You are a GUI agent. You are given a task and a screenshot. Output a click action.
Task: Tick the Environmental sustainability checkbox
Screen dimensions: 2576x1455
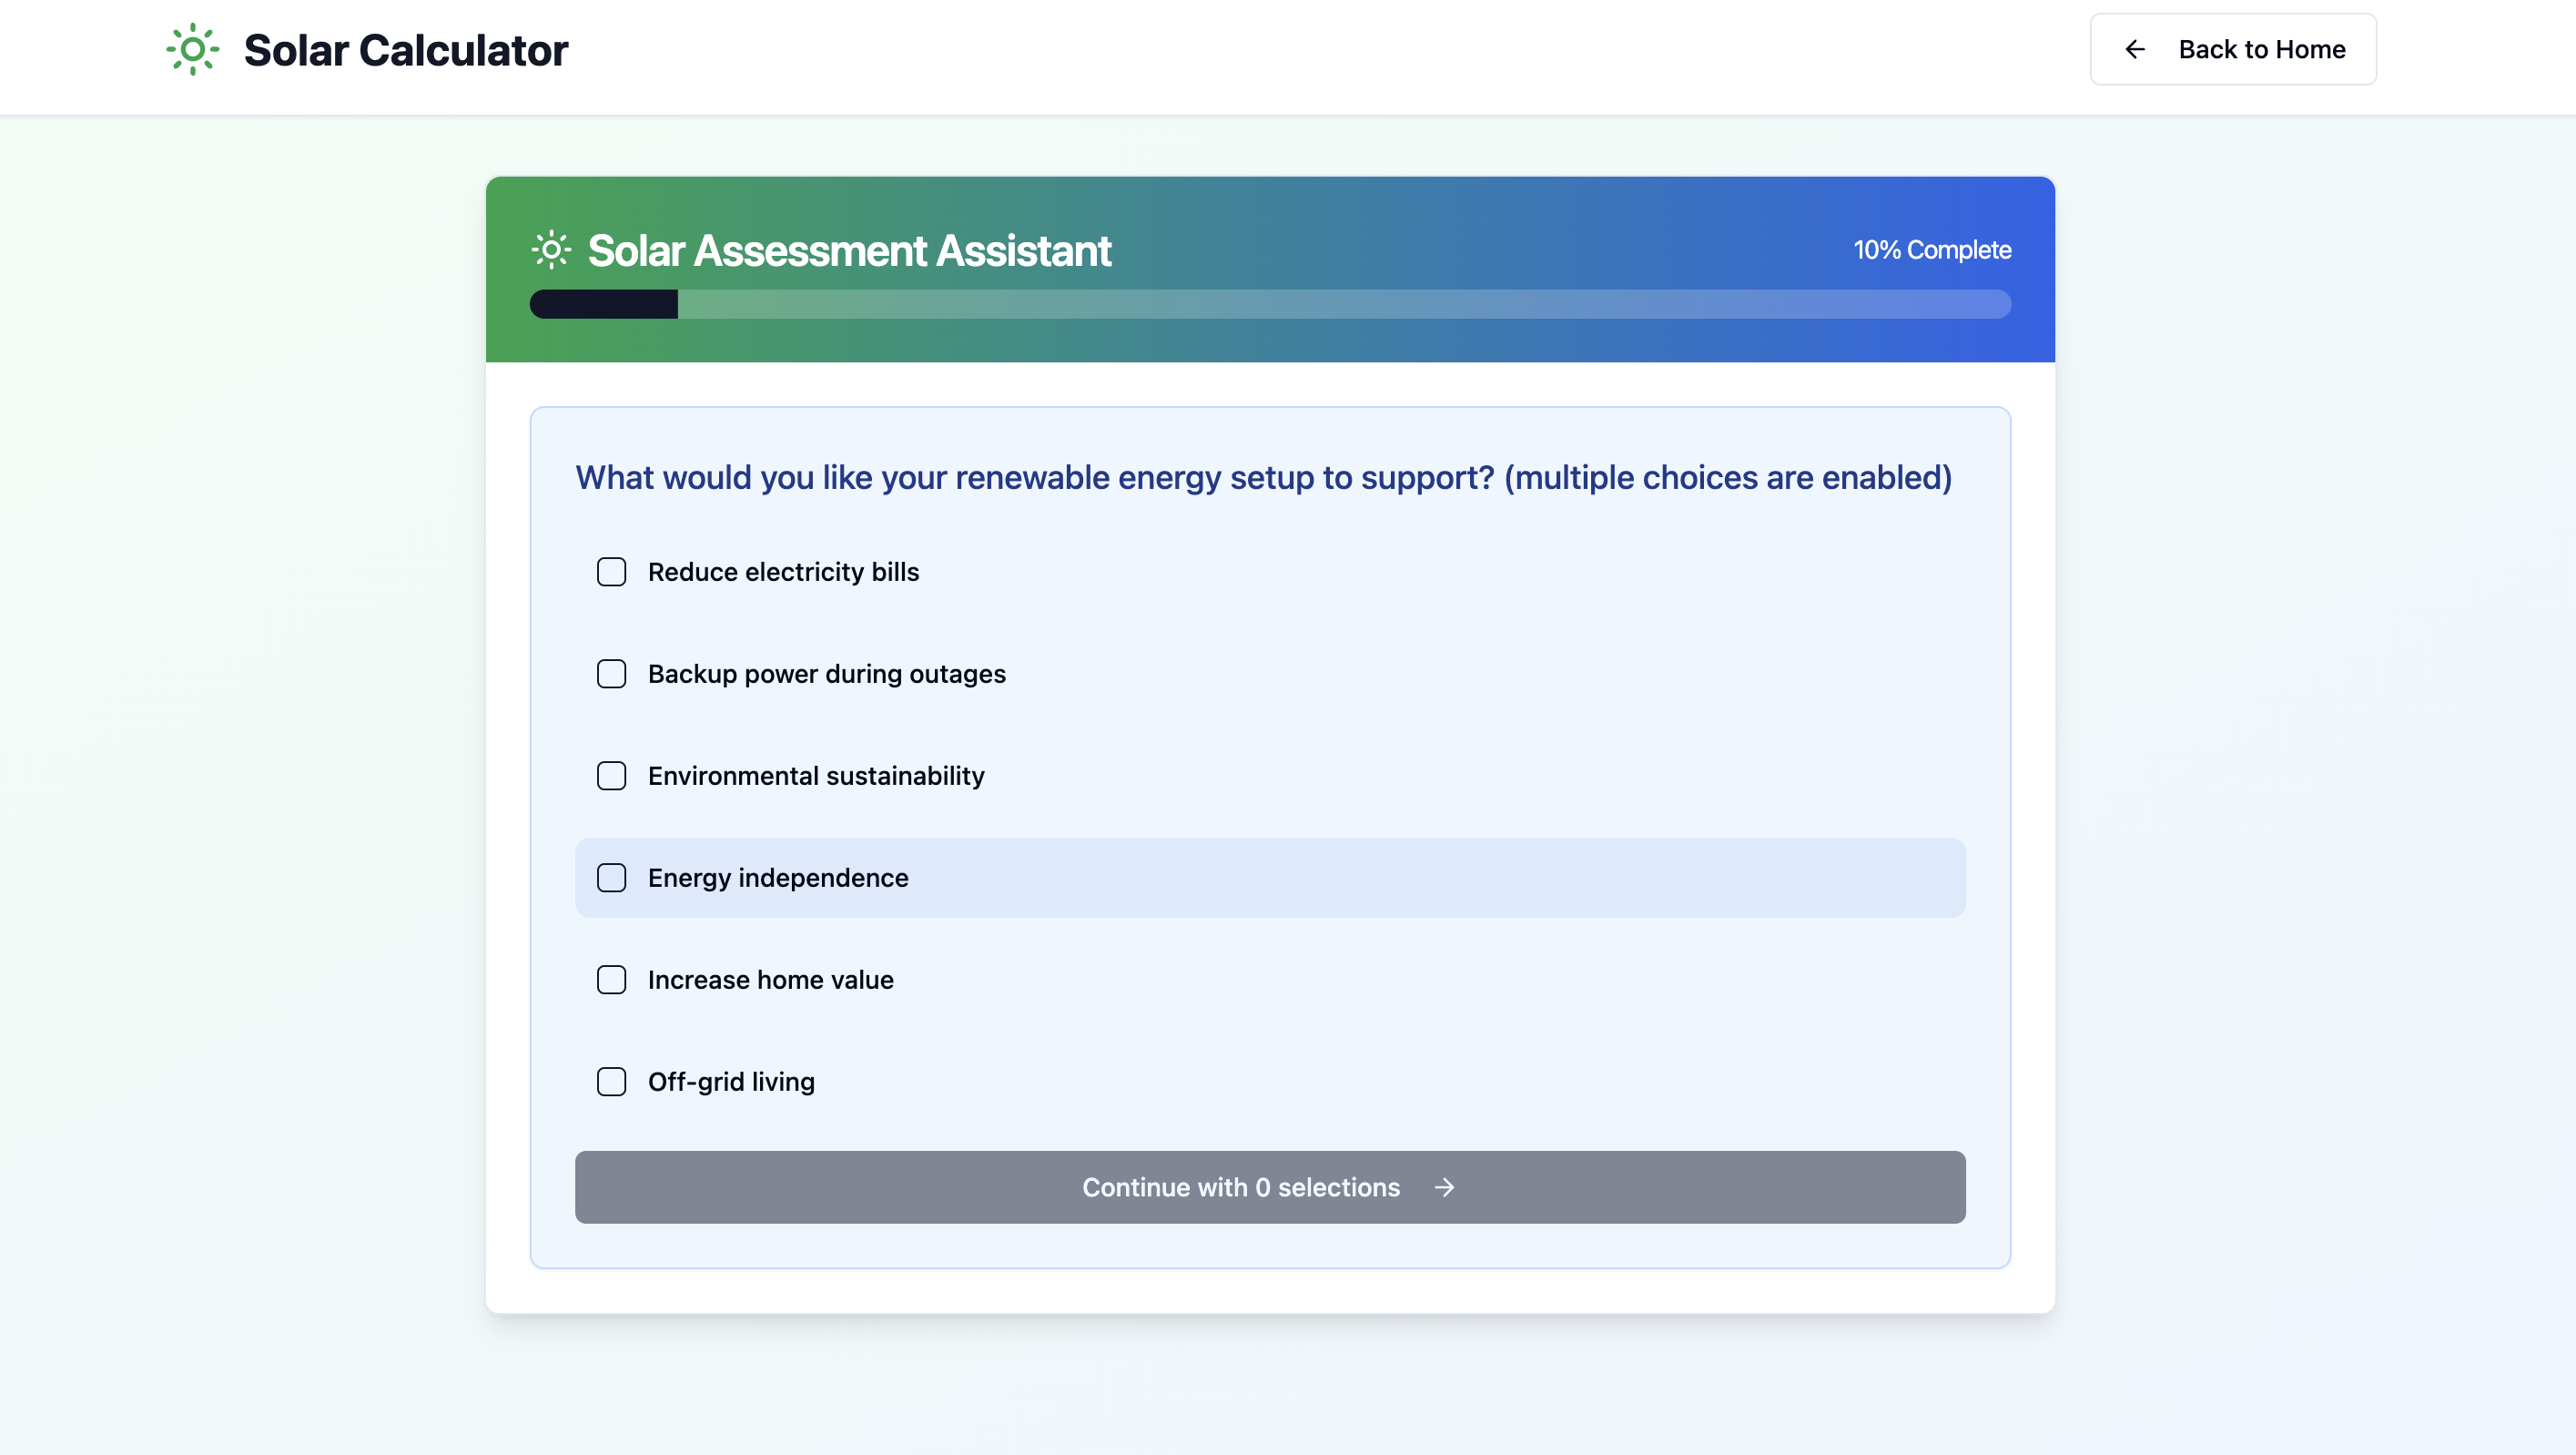tap(611, 776)
